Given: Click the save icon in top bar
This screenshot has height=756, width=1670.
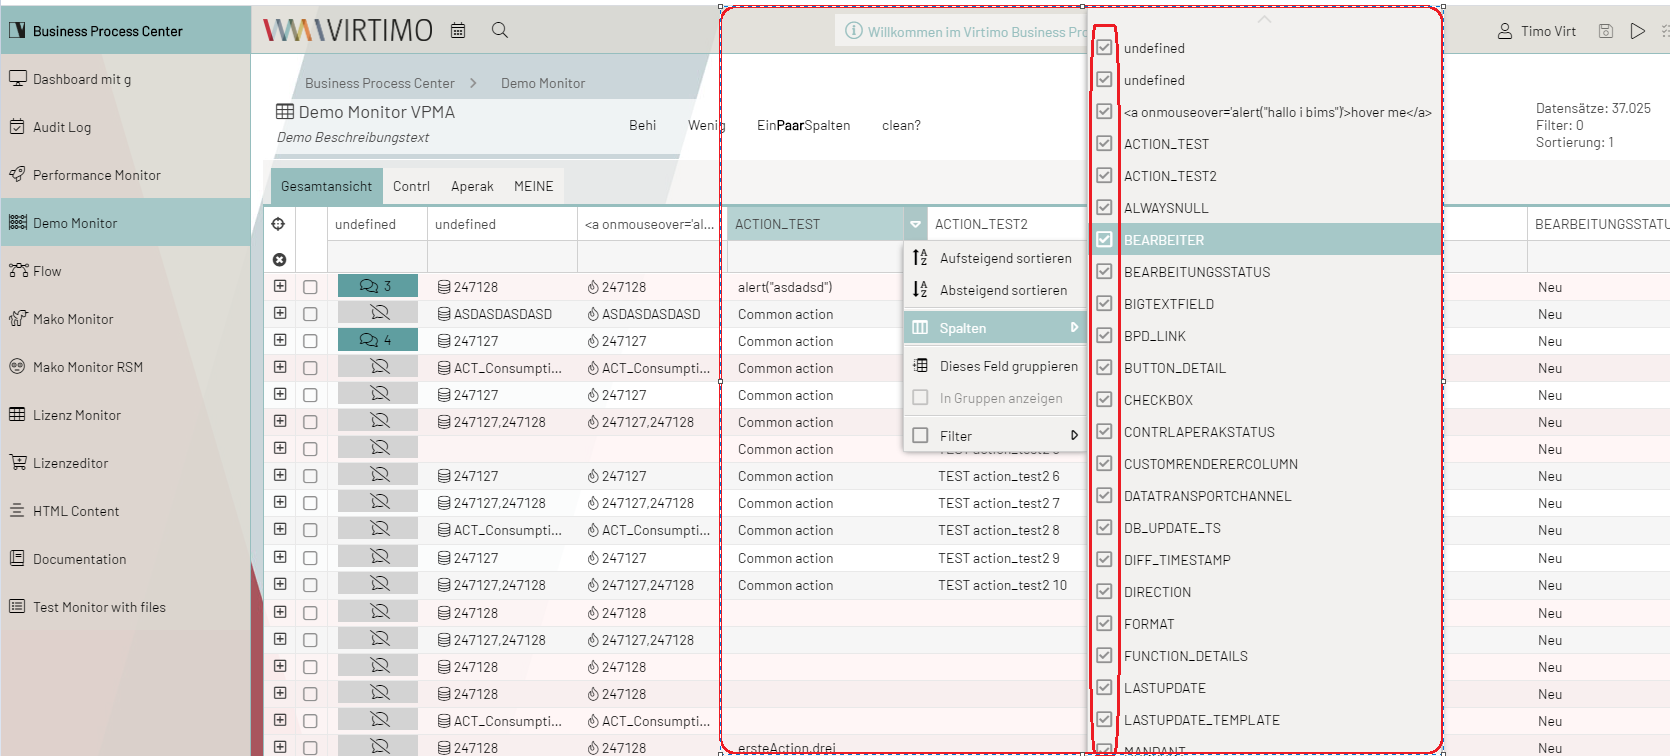Looking at the screenshot, I should click(x=1605, y=31).
